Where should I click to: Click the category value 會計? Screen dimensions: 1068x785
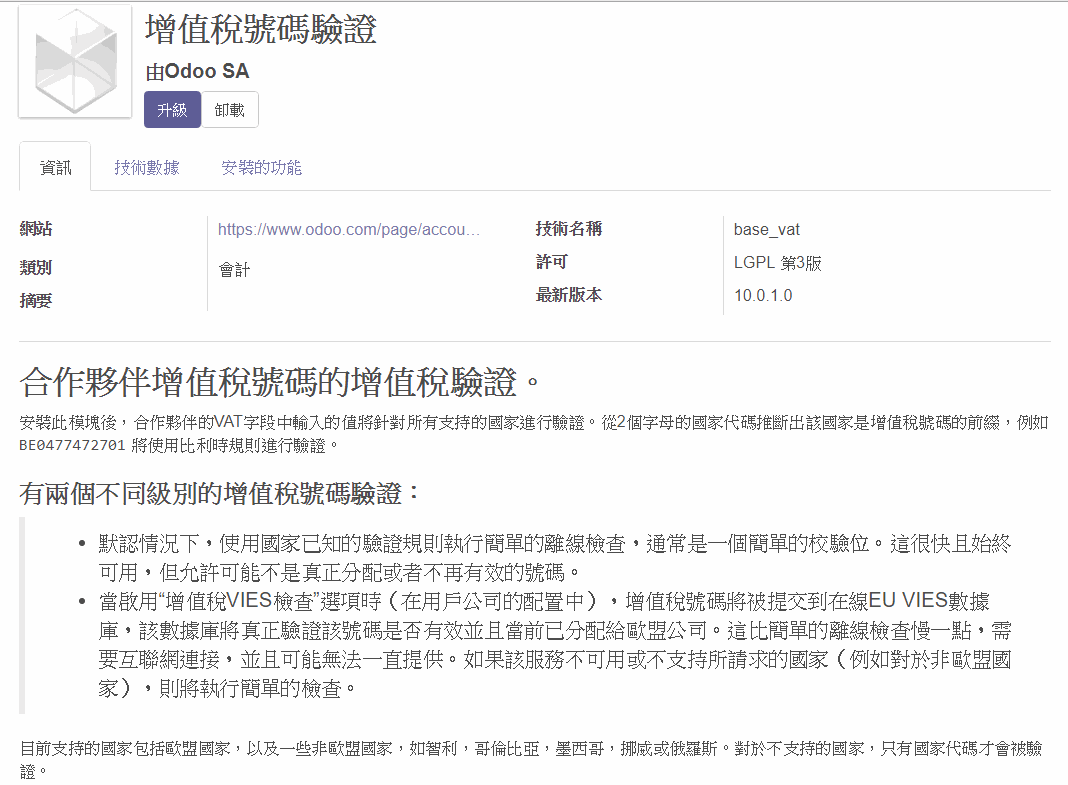tap(234, 270)
